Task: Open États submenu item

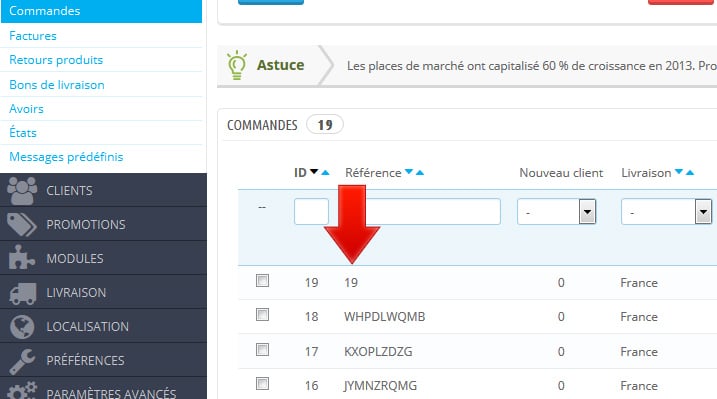Action: 23,133
